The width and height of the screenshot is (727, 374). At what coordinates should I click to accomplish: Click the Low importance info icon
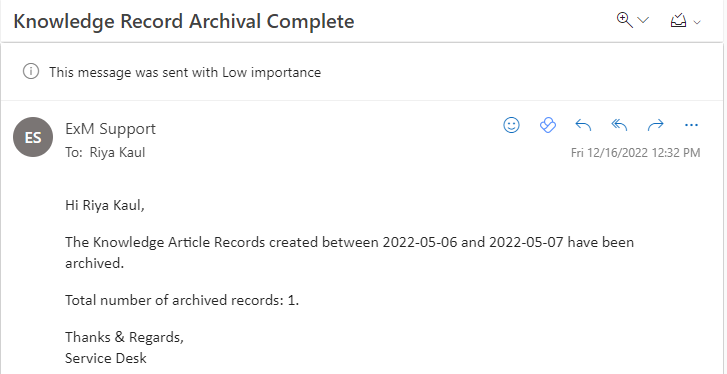31,72
